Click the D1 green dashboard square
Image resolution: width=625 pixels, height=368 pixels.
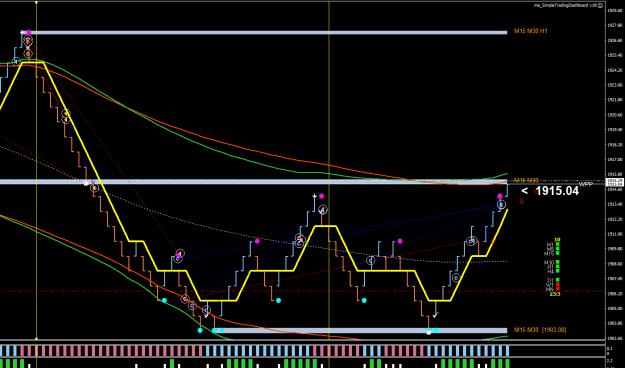(558, 280)
